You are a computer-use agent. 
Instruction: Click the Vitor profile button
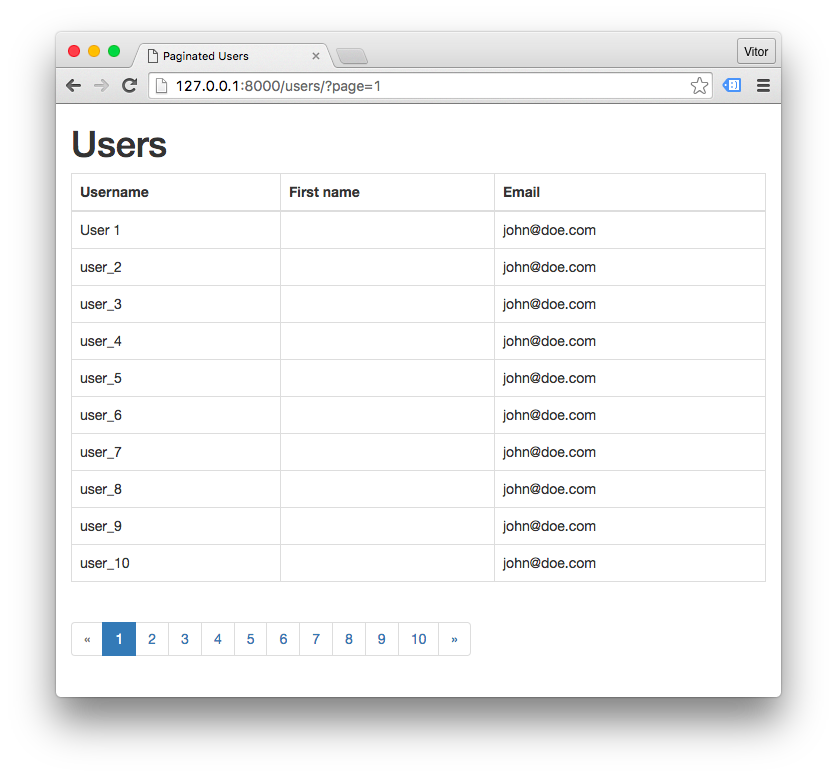pyautogui.click(x=755, y=50)
